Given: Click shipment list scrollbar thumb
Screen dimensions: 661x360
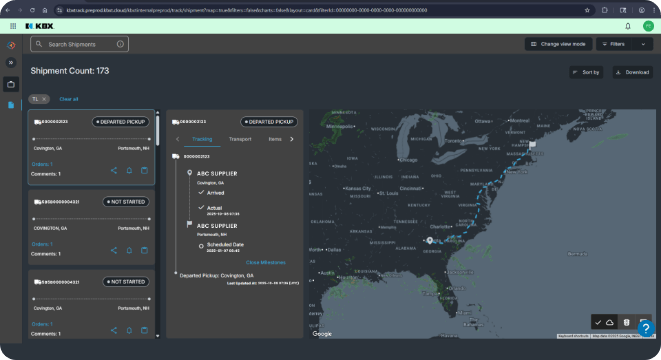Looking at the screenshot, I should tap(158, 131).
